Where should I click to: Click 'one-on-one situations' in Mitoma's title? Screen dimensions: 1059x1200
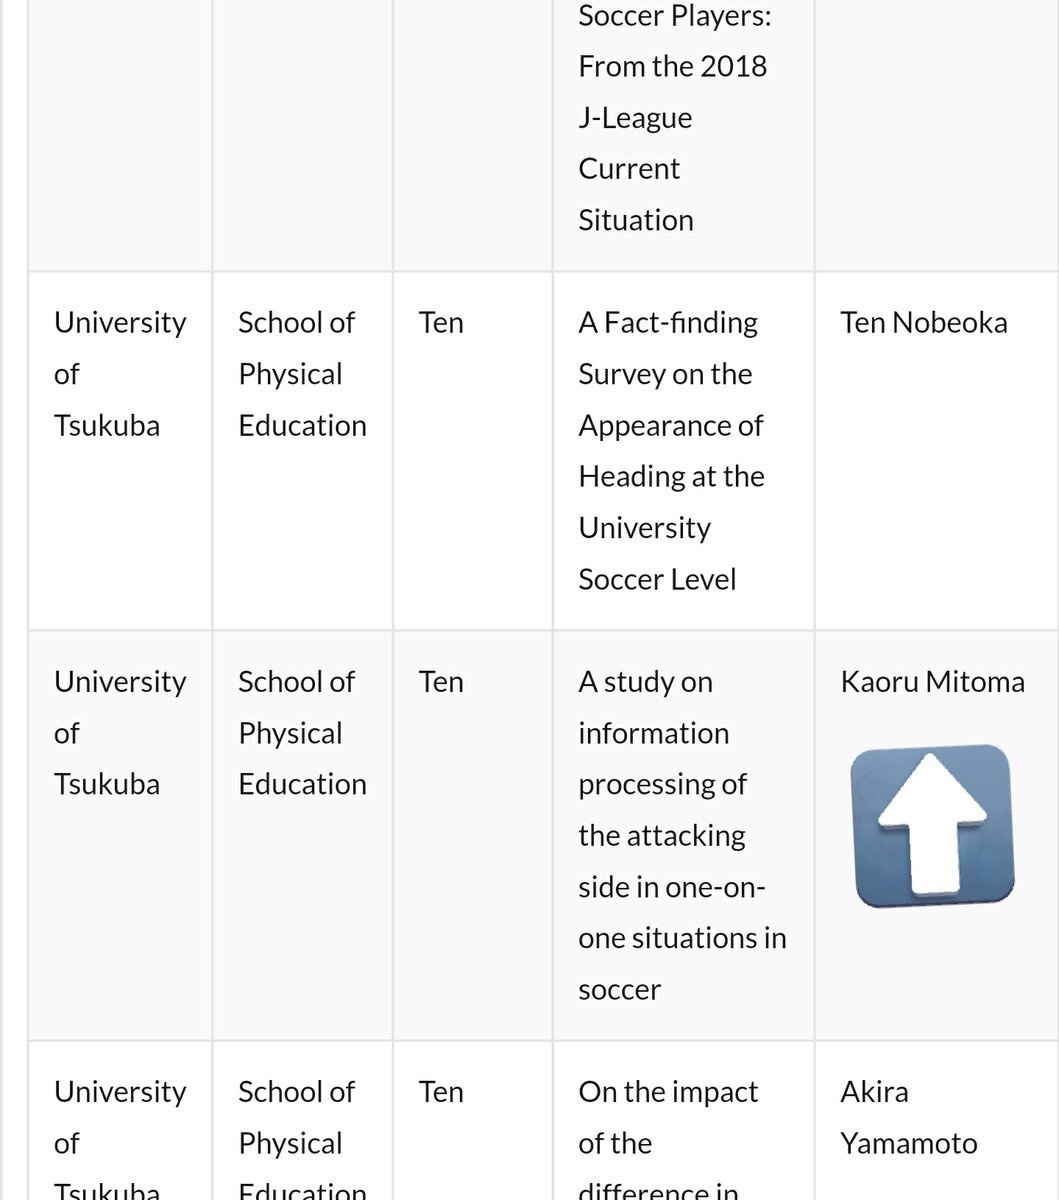click(x=681, y=913)
